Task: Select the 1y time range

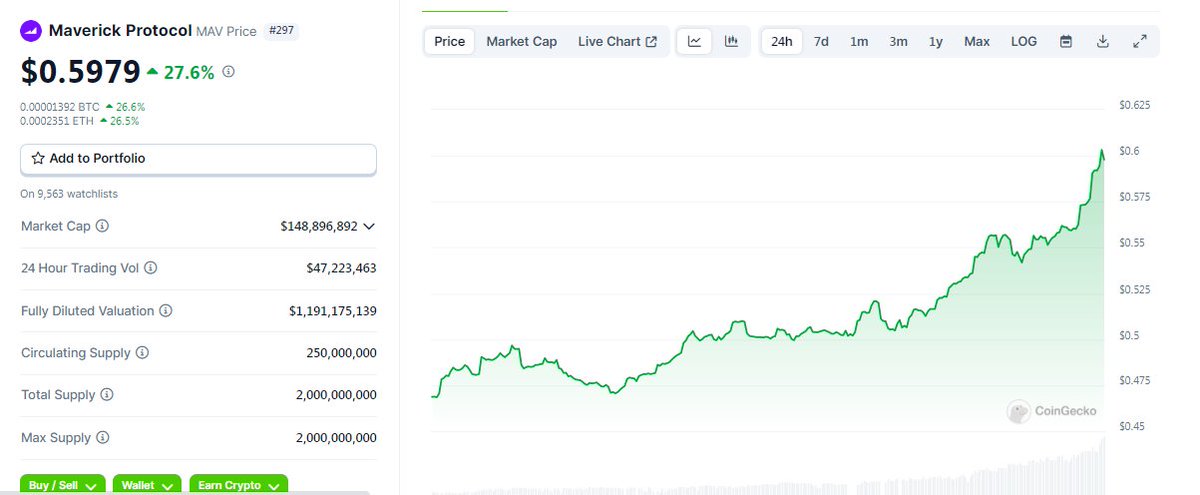Action: pyautogui.click(x=936, y=41)
